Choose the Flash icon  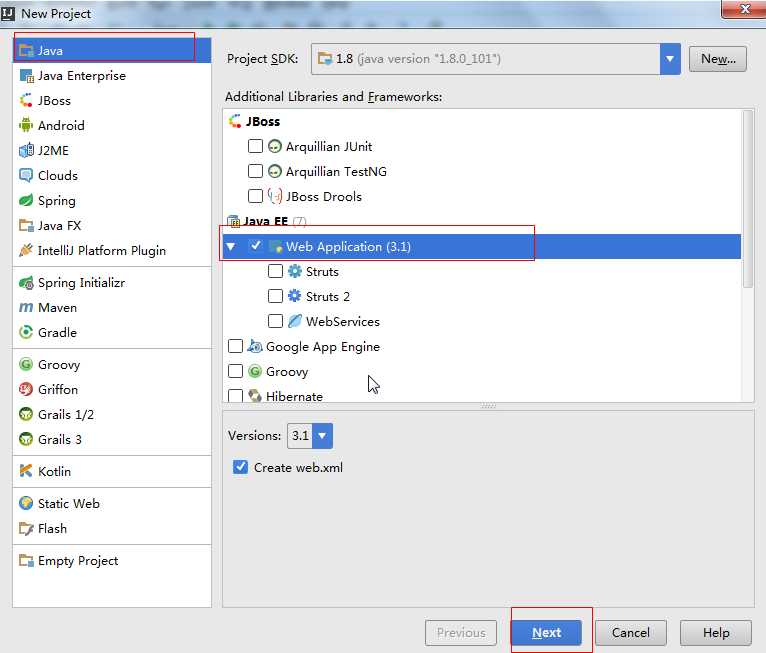26,528
